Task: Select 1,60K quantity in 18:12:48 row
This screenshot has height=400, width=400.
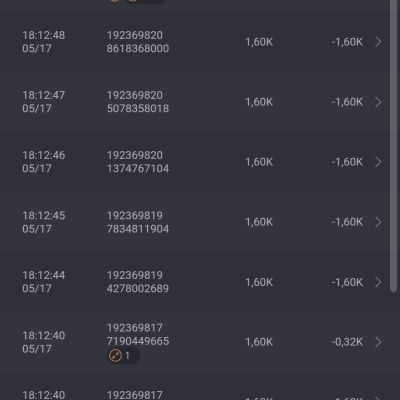Action: coord(259,42)
